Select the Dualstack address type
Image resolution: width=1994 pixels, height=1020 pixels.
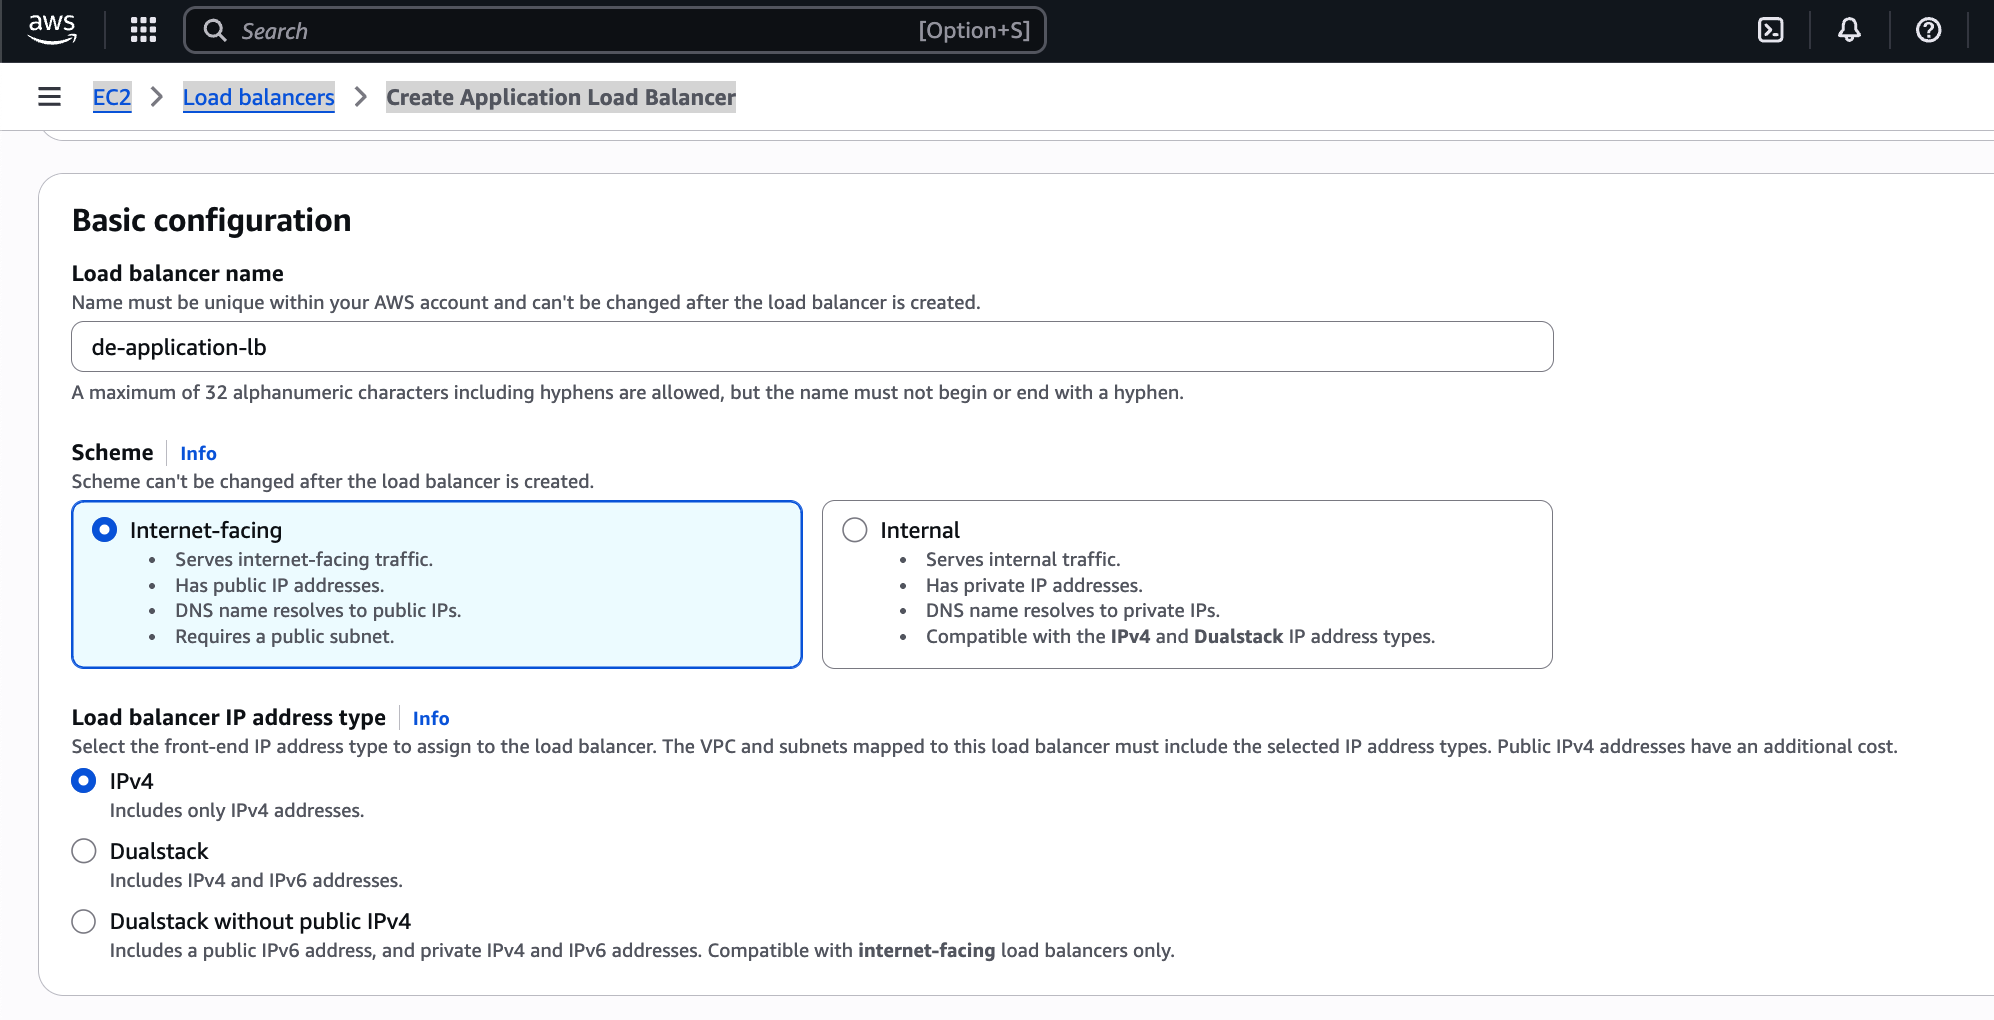[x=84, y=851]
